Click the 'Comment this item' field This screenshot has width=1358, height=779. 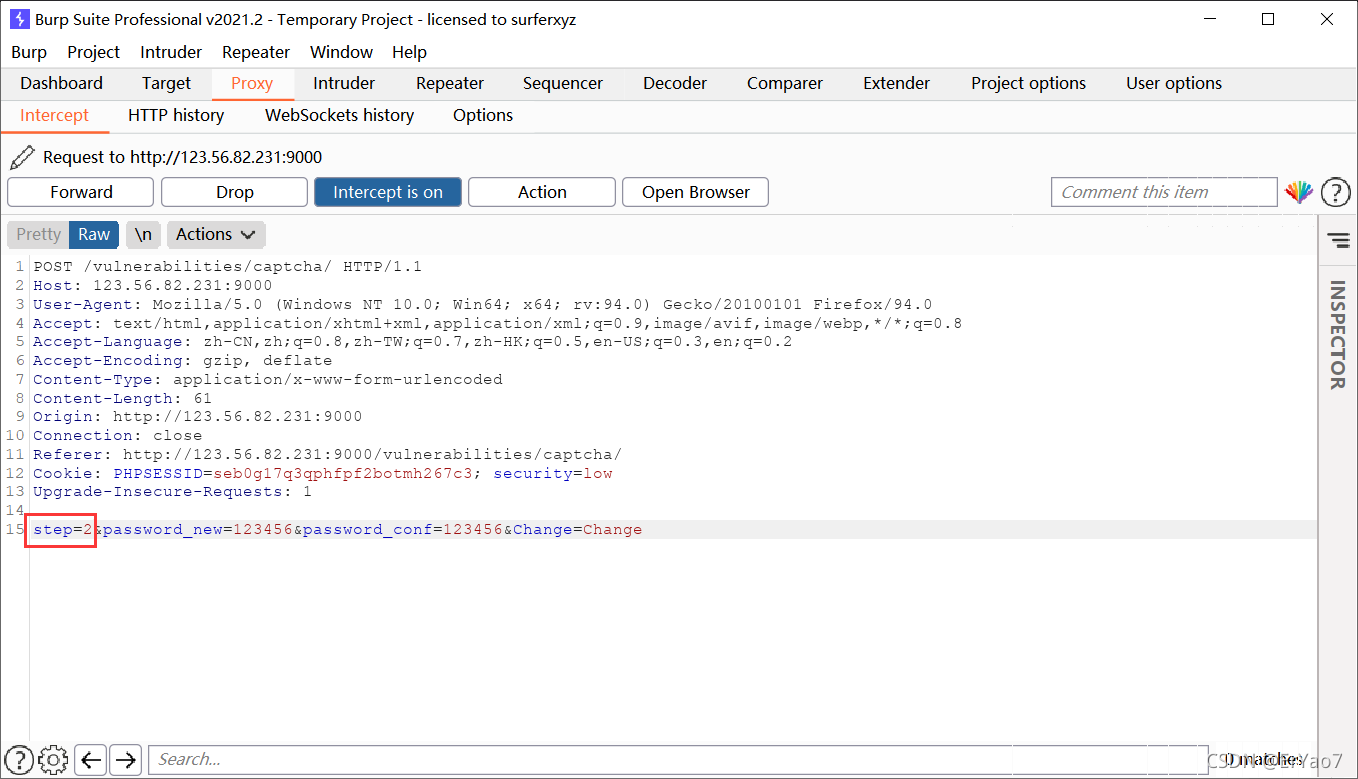pos(1164,192)
